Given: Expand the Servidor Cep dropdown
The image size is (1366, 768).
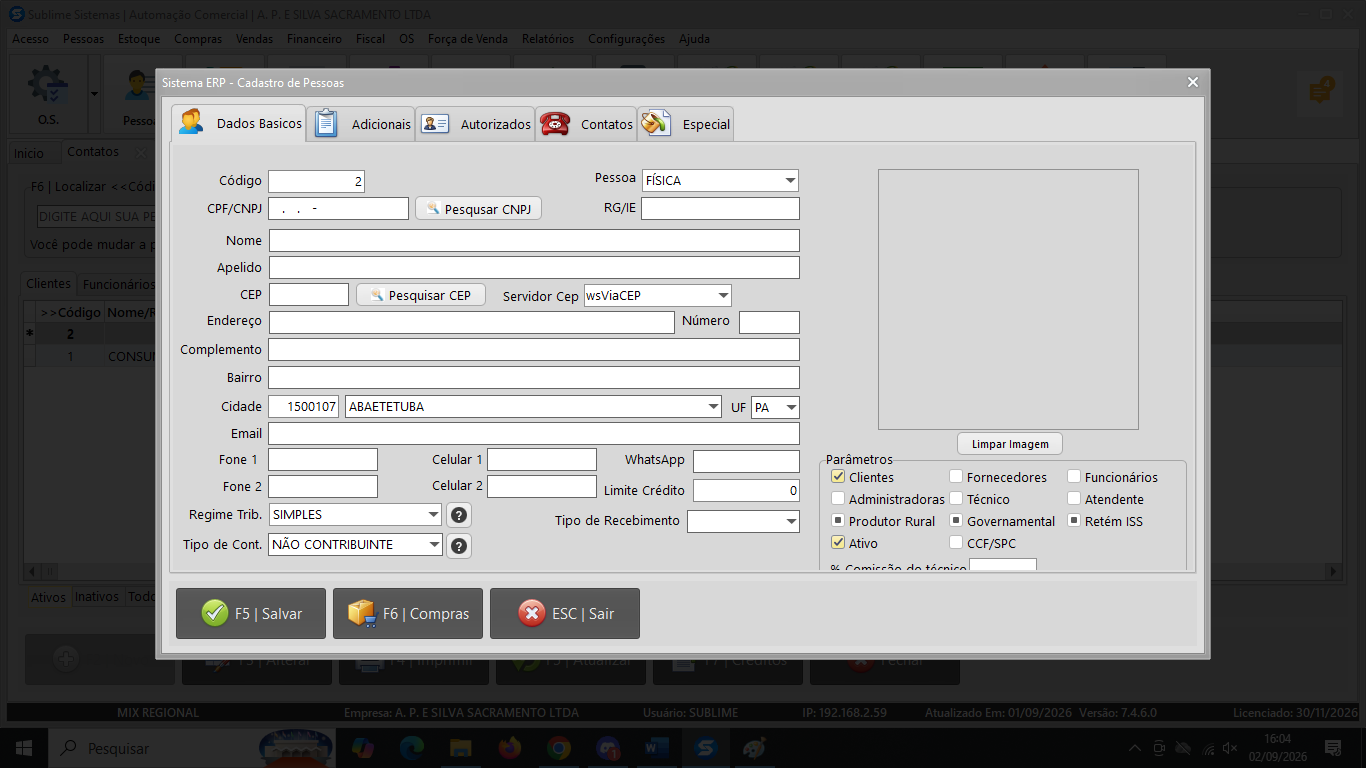Looking at the screenshot, I should pos(723,295).
